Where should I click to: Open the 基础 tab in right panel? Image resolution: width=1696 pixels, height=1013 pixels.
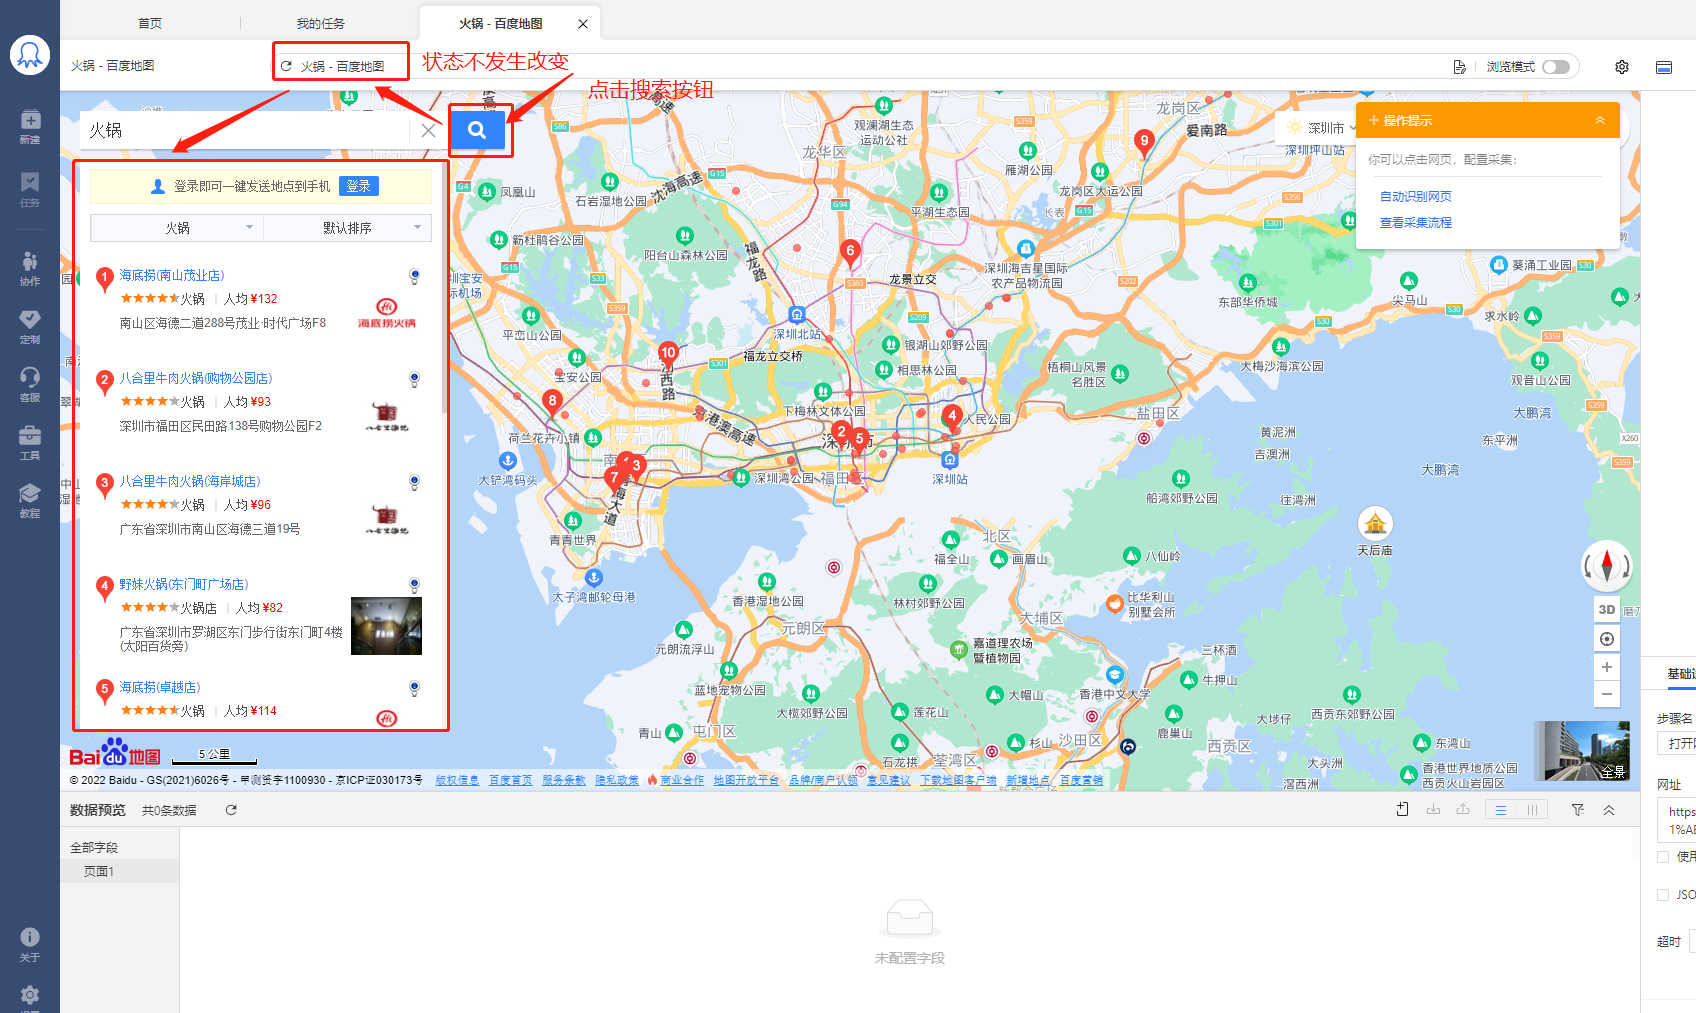pos(1680,674)
